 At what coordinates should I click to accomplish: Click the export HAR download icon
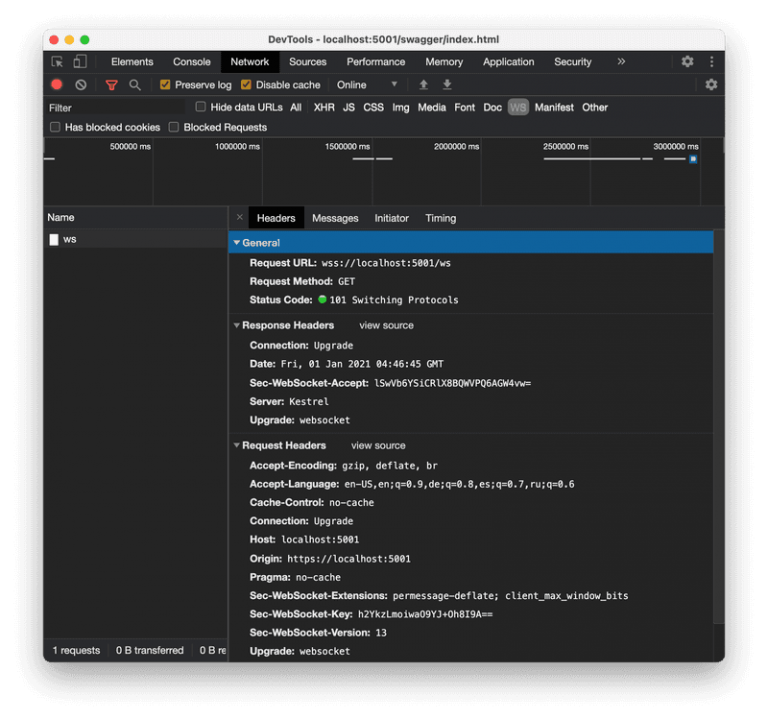pyautogui.click(x=447, y=85)
